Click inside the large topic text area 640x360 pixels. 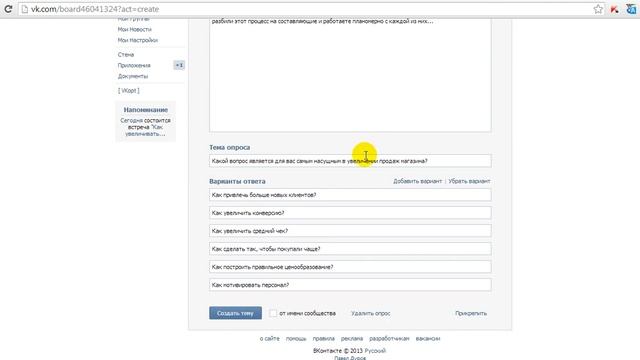coord(350,76)
